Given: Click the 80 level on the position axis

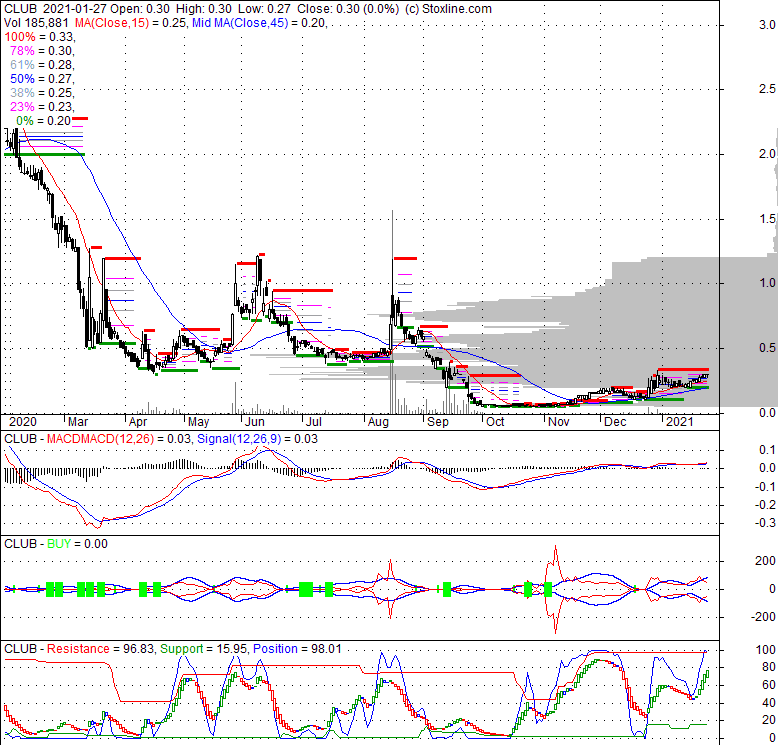Looking at the screenshot, I should click(x=769, y=667).
